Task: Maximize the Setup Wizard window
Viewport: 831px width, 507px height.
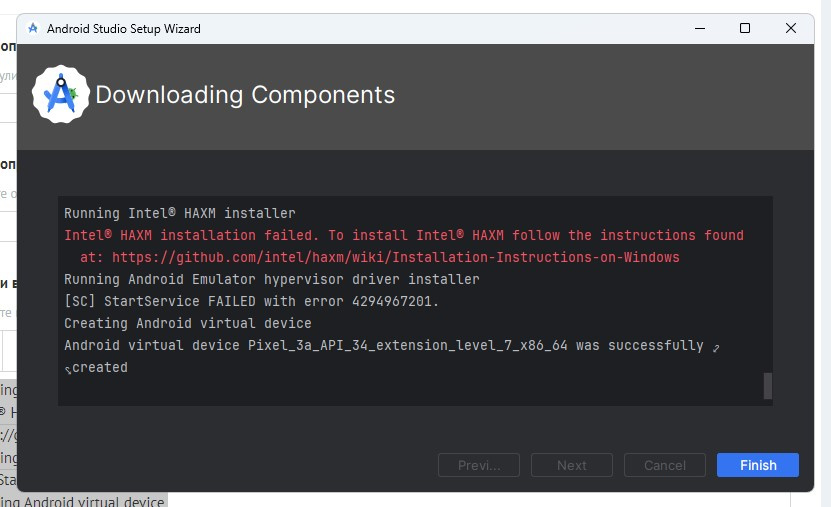Action: click(x=745, y=28)
